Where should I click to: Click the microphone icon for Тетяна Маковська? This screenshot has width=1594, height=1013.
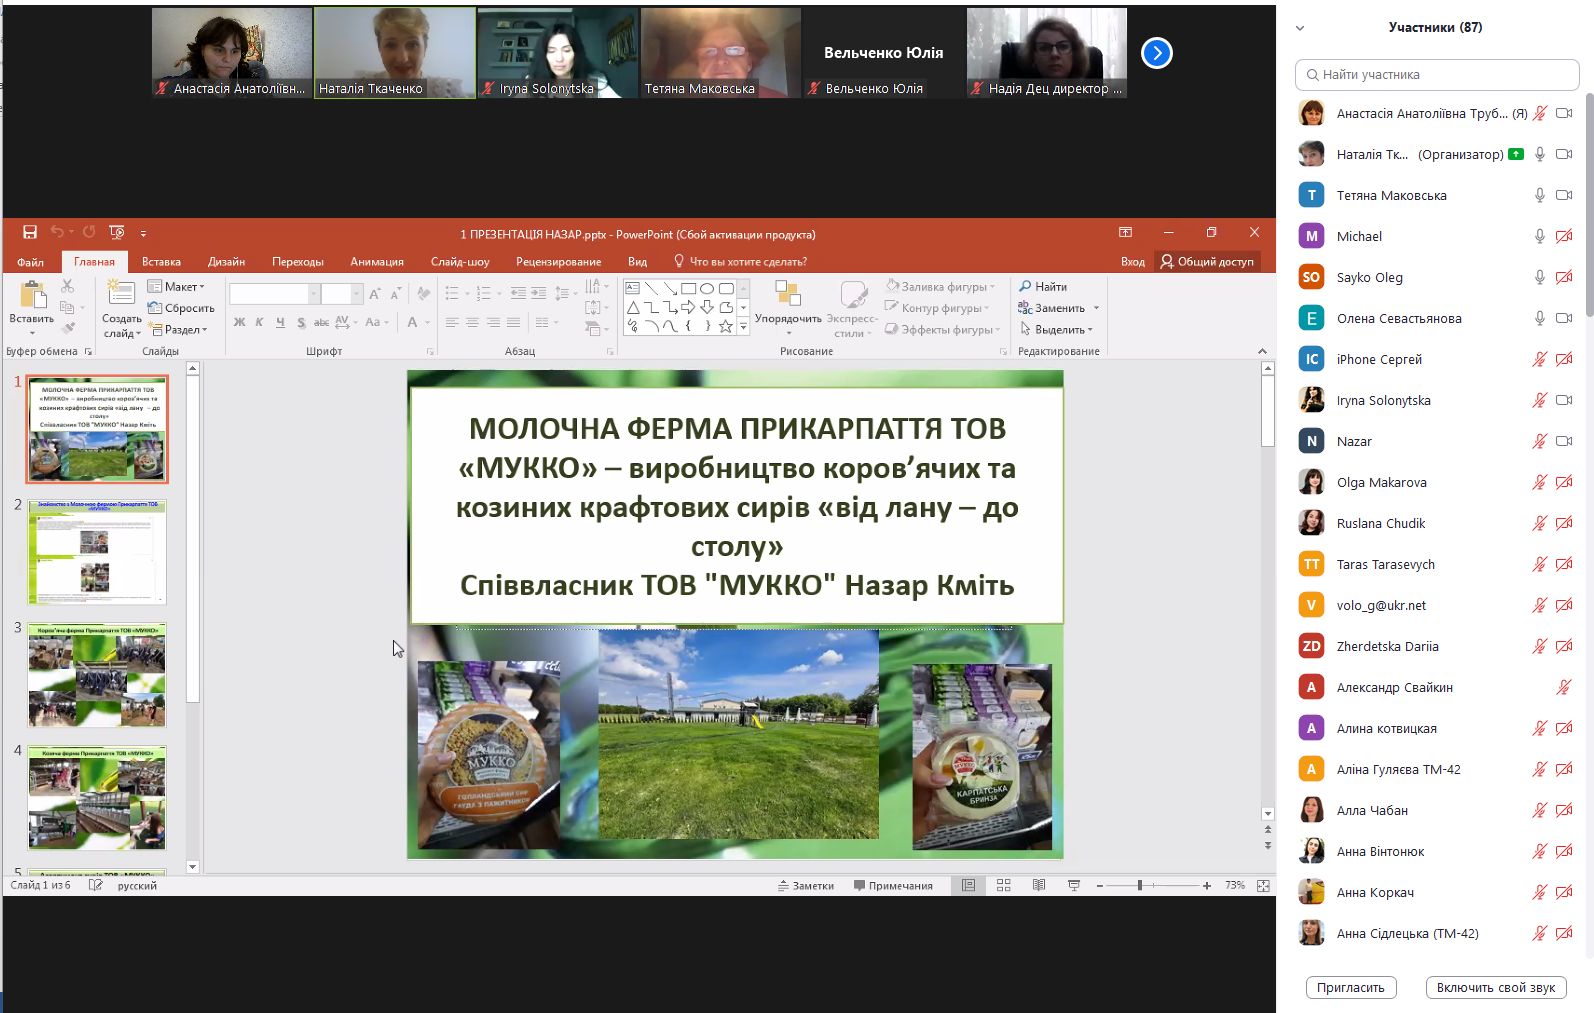click(1540, 195)
